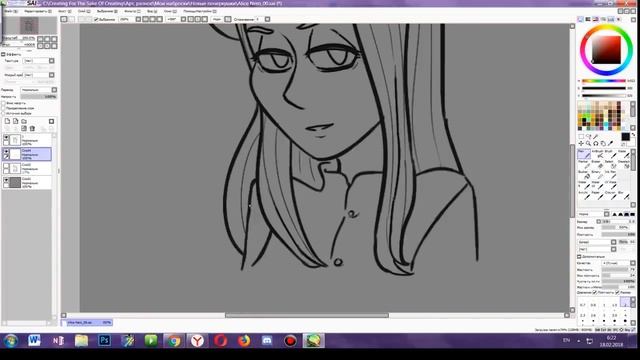Select the Zoom magnifier tool
The height and width of the screenshot is (360, 640).
[x=588, y=144]
